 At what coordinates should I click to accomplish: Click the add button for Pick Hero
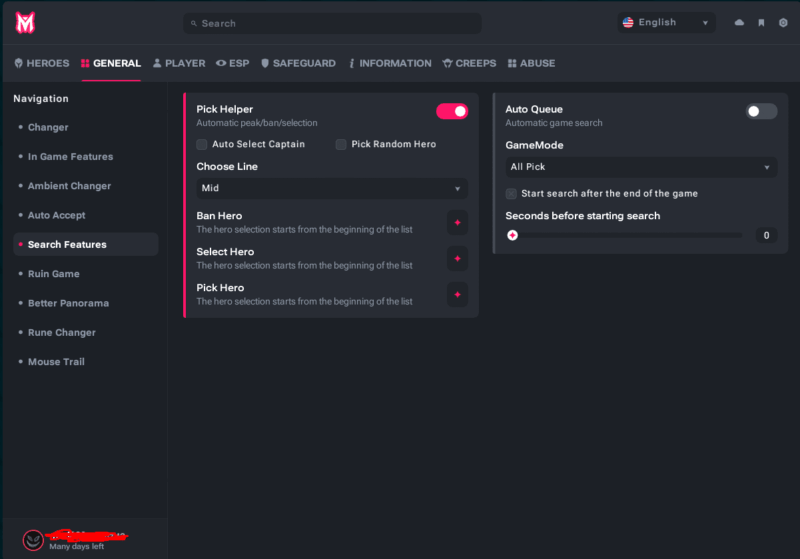pyautogui.click(x=457, y=295)
